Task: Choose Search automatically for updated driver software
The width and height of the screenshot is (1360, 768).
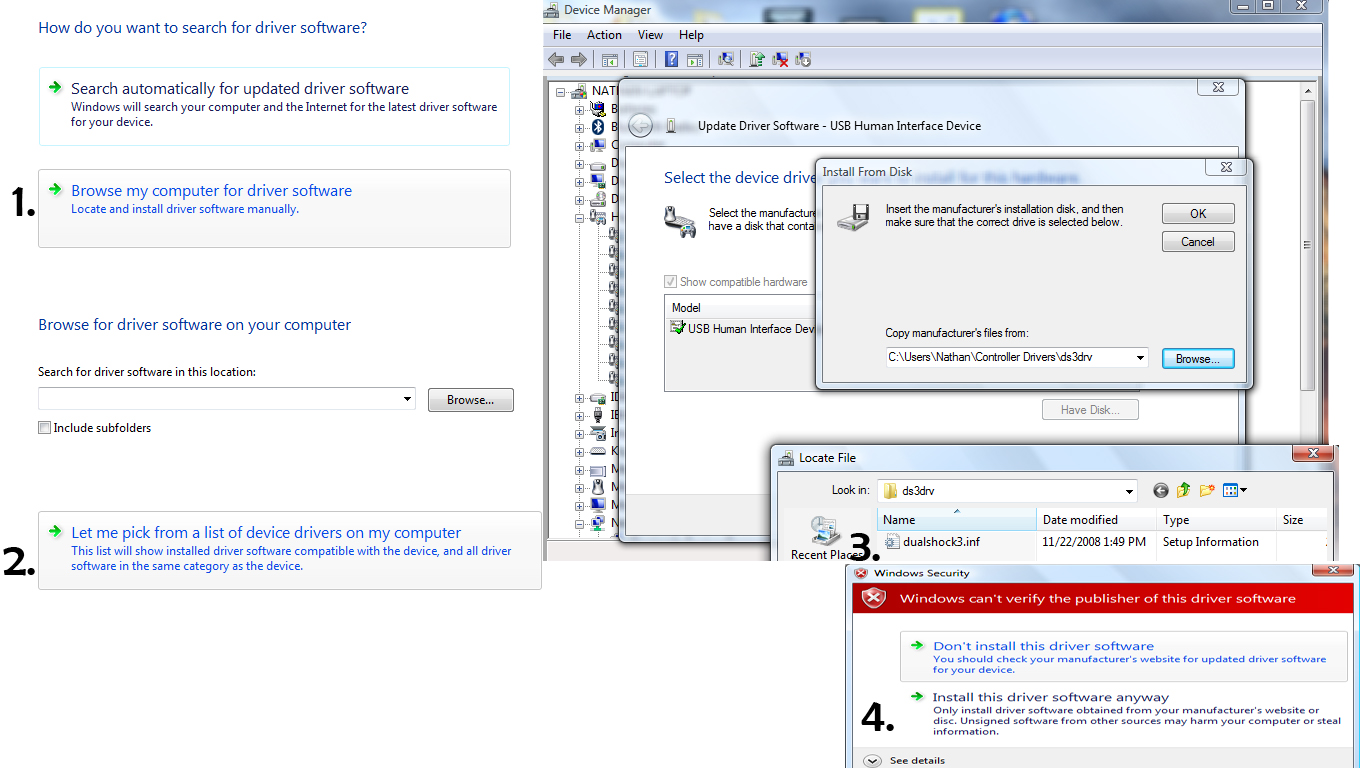Action: pyautogui.click(x=274, y=105)
